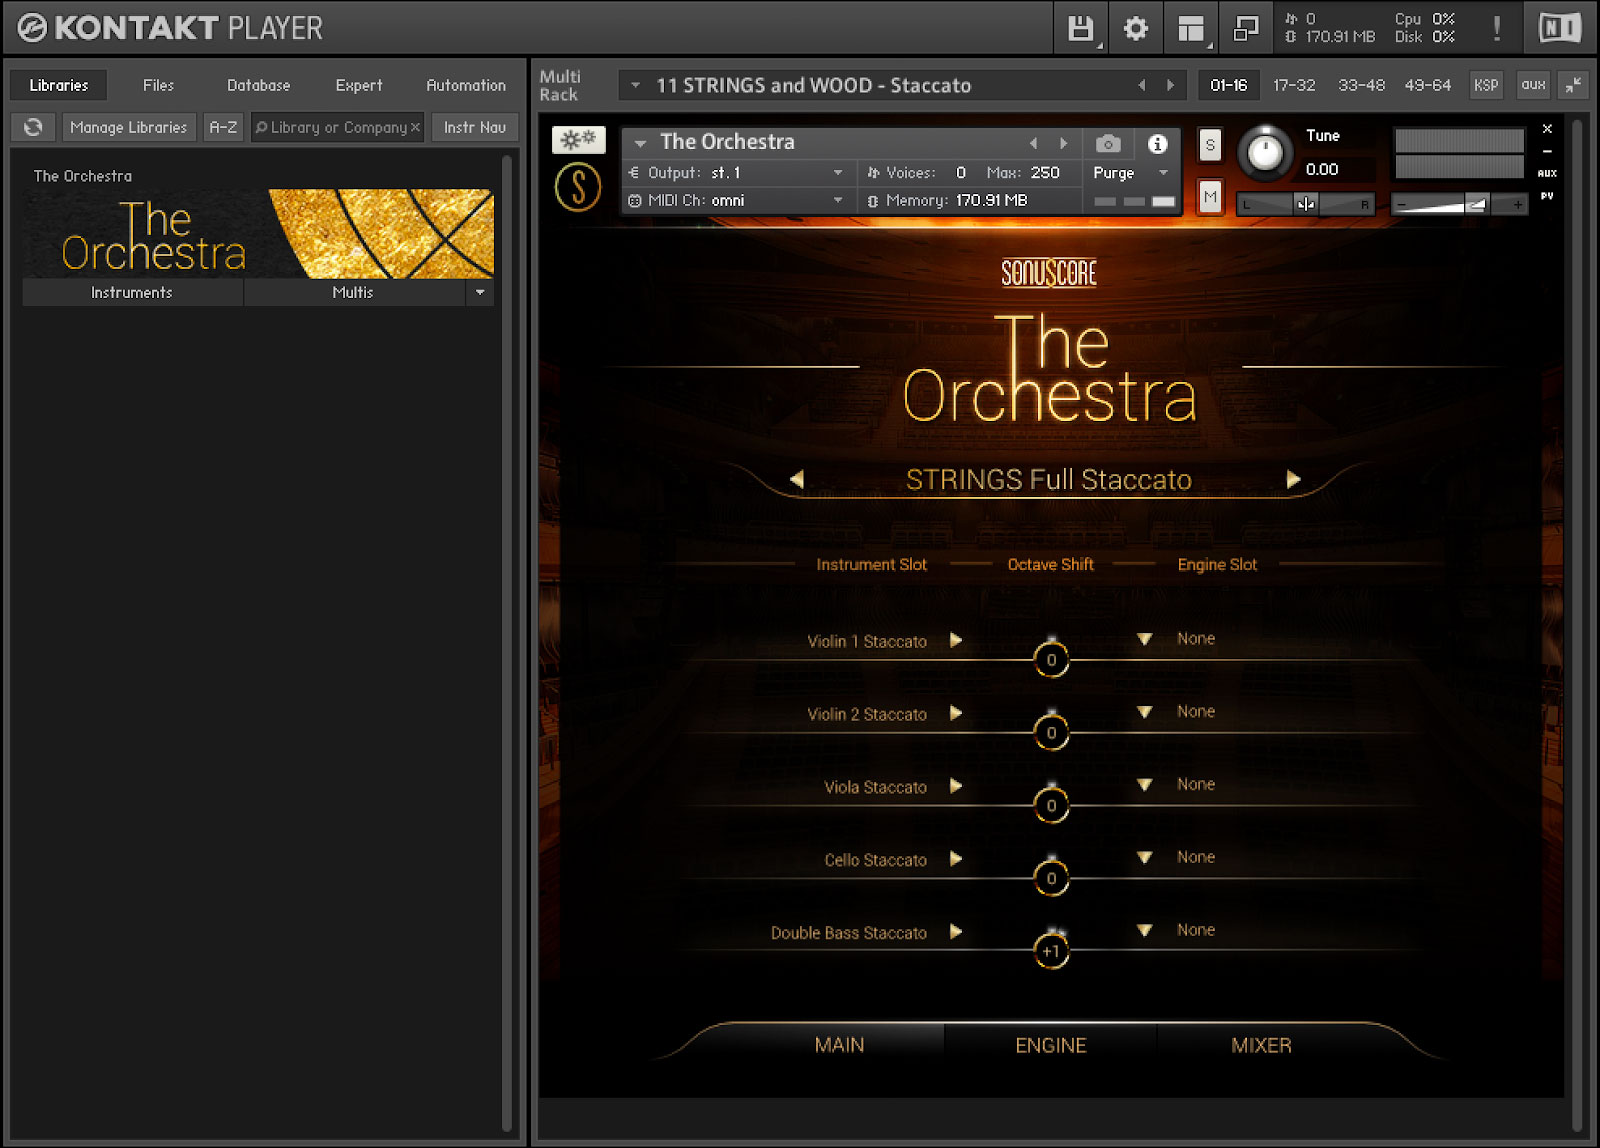The width and height of the screenshot is (1600, 1148).
Task: Open Viola Staccato engine slot dropdown
Action: click(x=1145, y=785)
